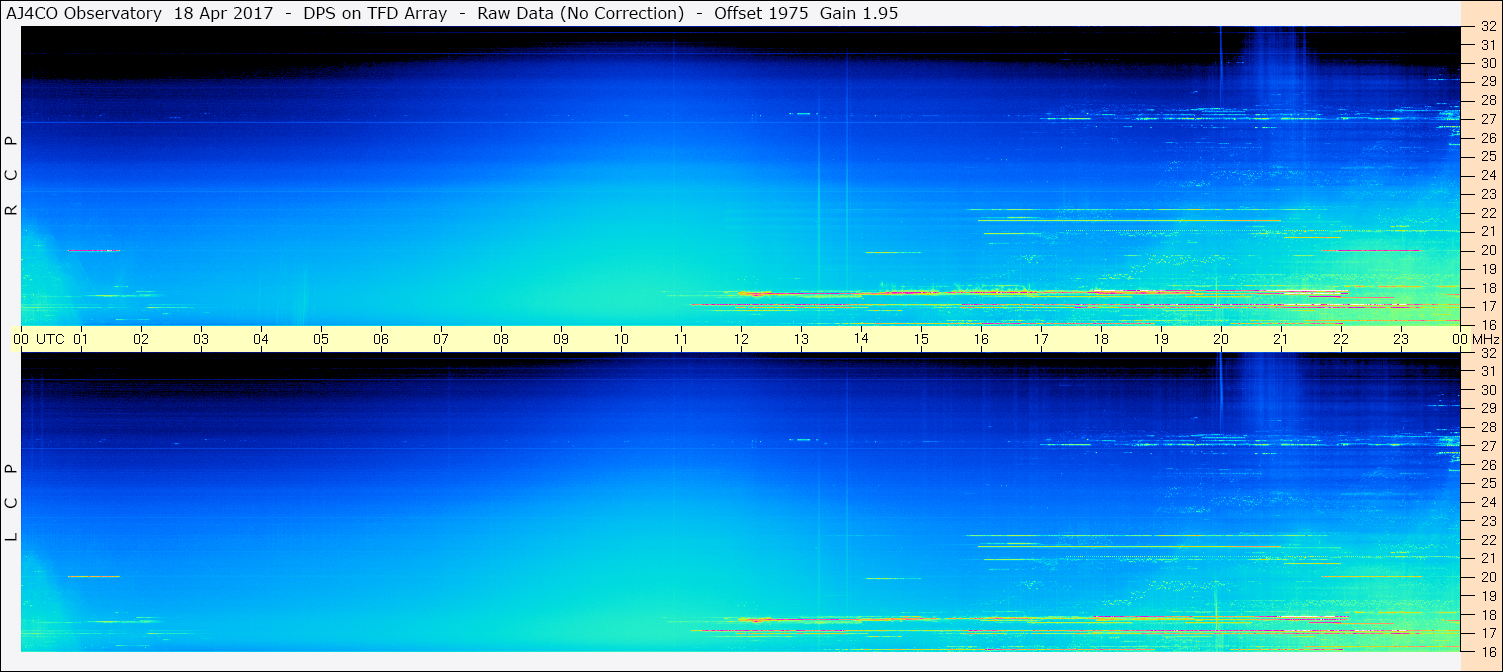This screenshot has height=672, width=1503.
Task: Select the Gain 1.95 value in header
Action: [x=858, y=13]
